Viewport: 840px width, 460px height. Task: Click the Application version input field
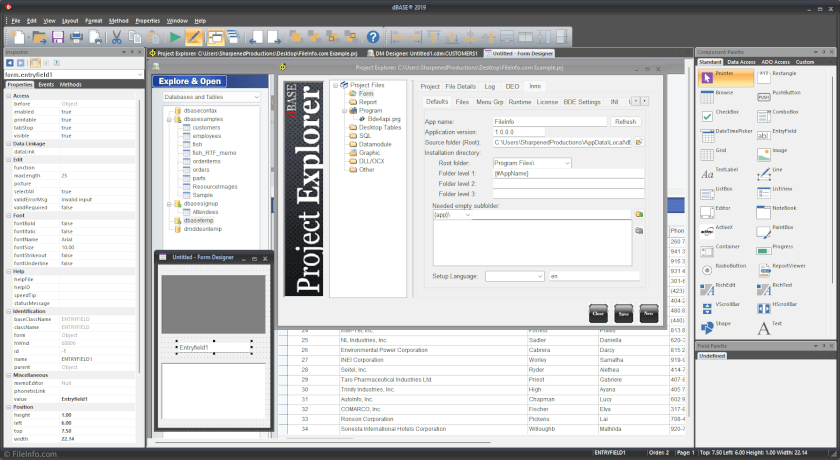(x=519, y=132)
